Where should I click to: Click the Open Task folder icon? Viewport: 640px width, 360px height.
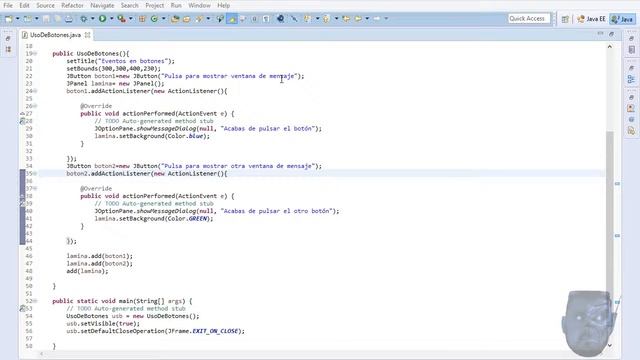pyautogui.click(x=187, y=19)
